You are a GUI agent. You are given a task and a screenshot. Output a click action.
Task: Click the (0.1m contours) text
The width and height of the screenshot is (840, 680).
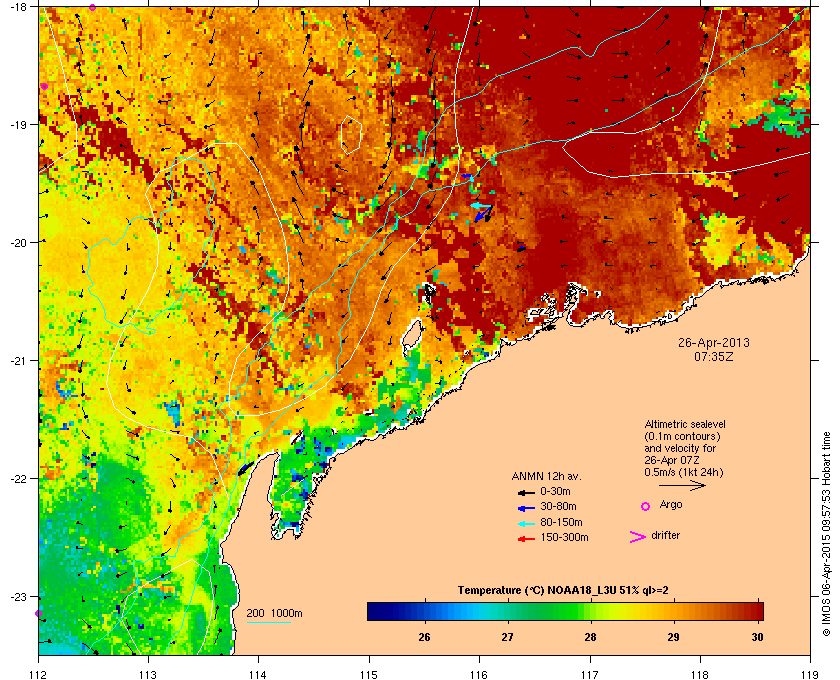point(682,436)
